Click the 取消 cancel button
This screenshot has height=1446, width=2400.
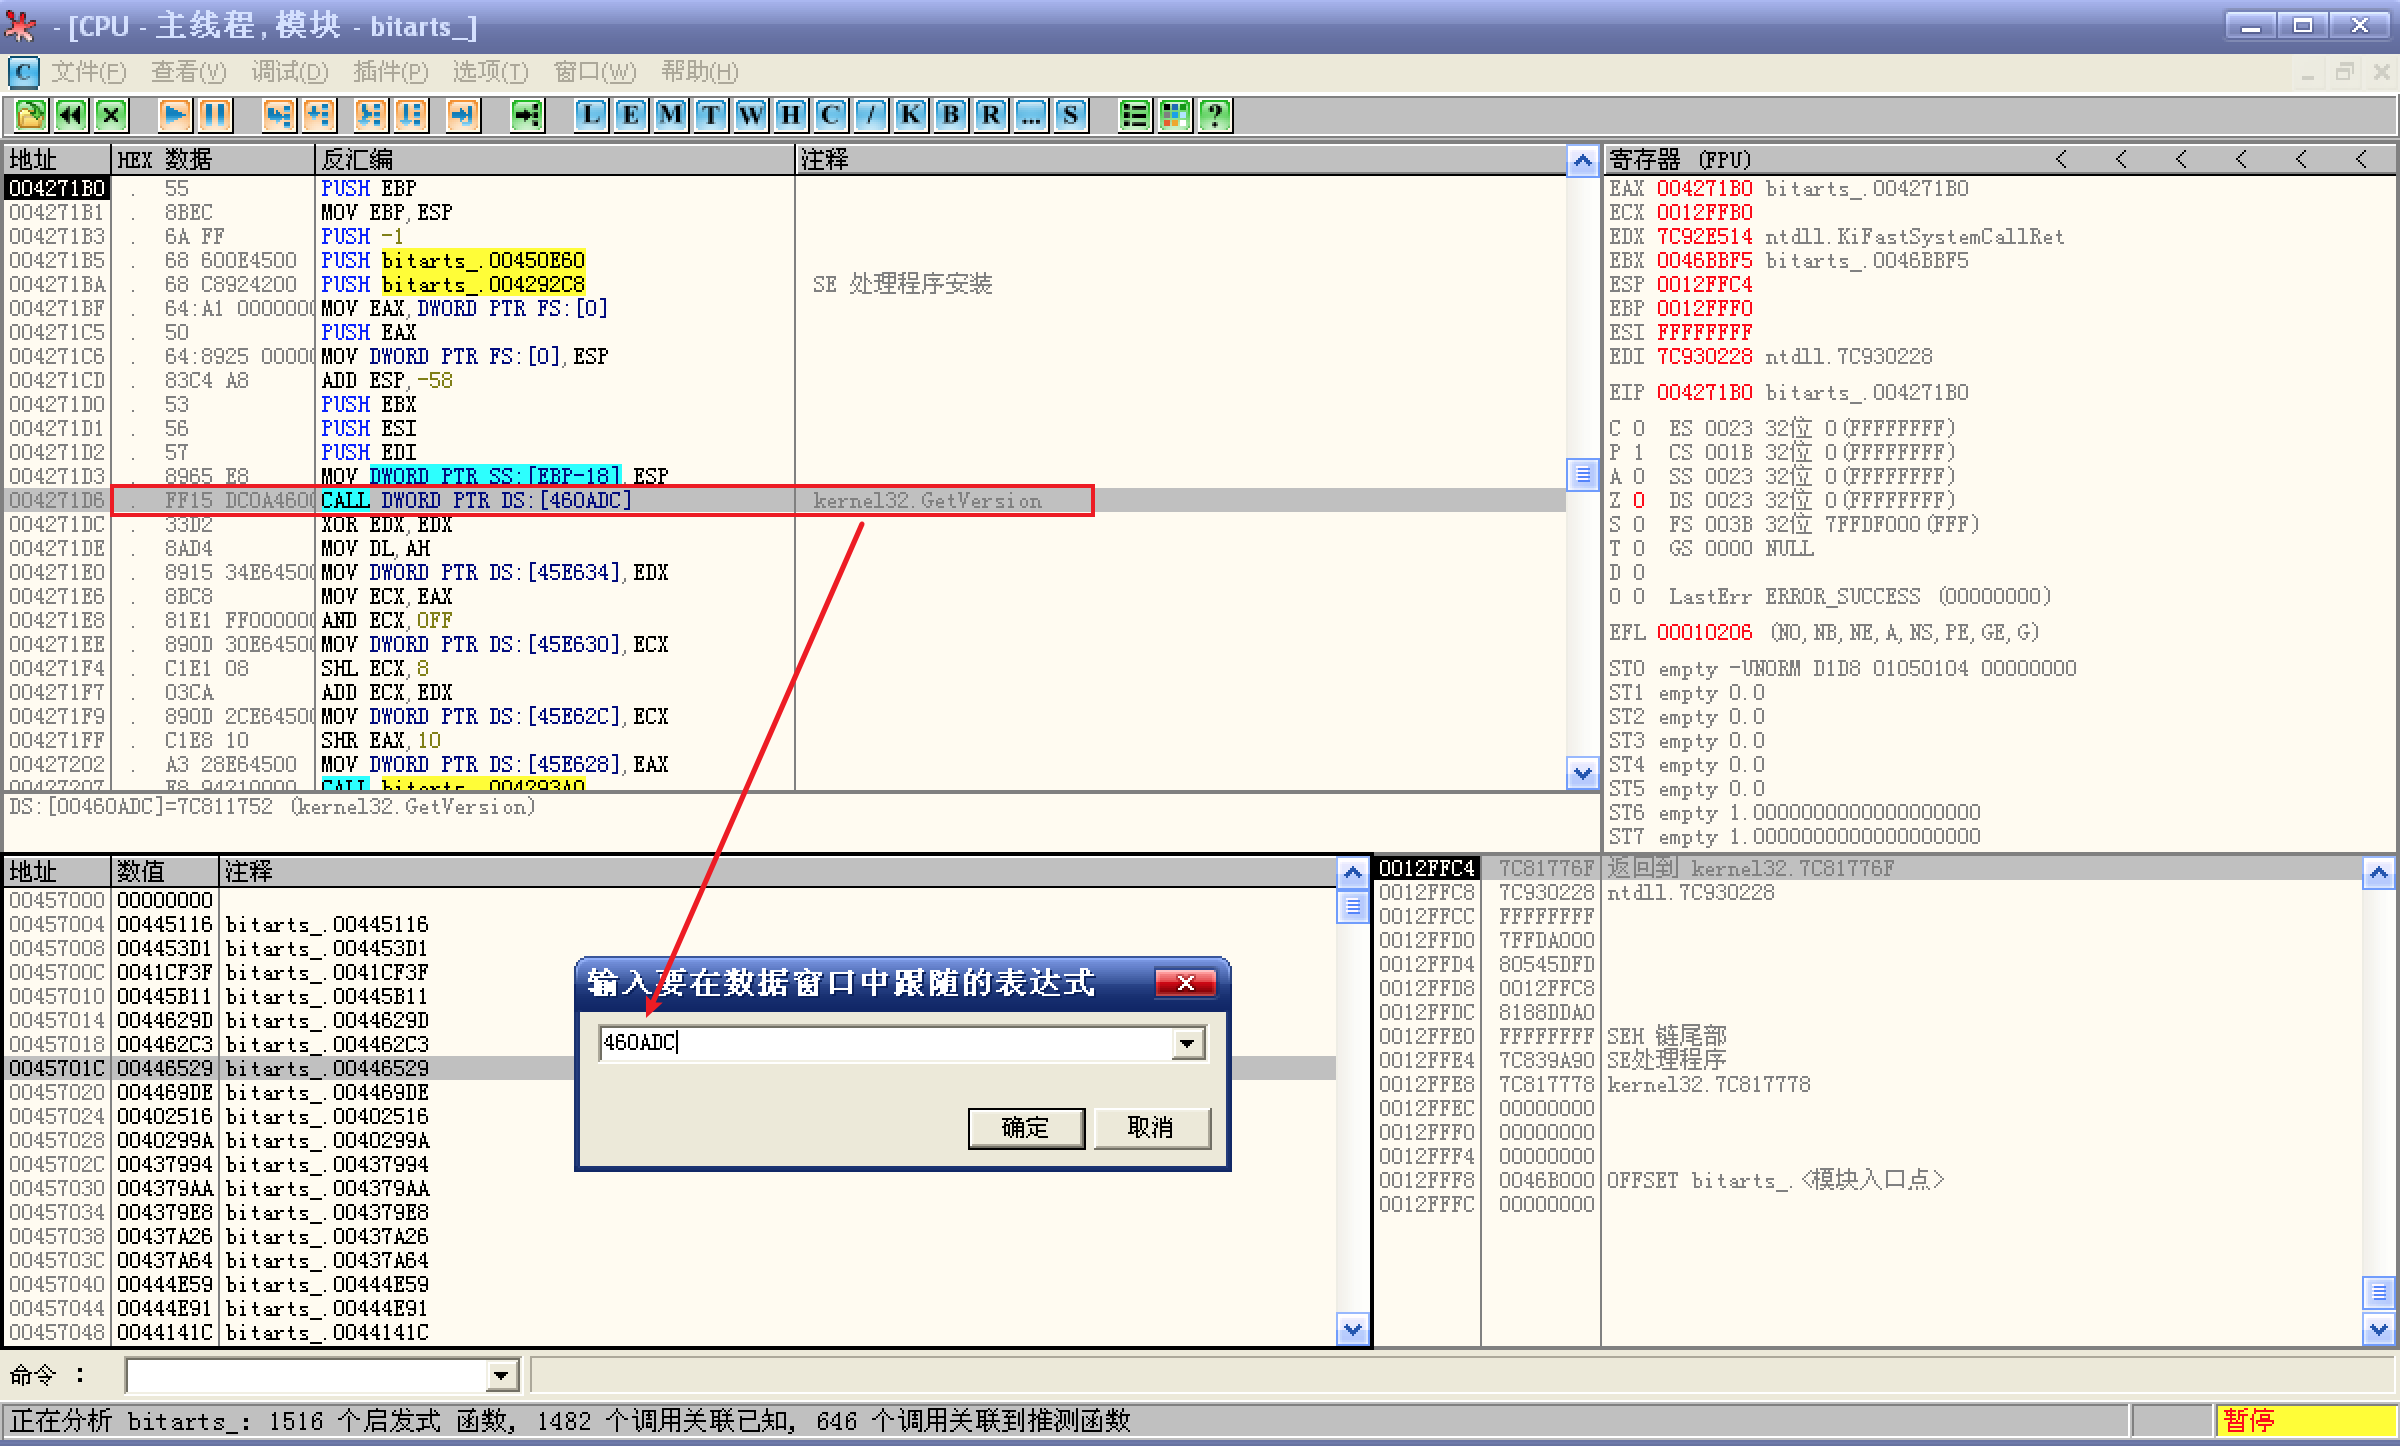point(1150,1128)
